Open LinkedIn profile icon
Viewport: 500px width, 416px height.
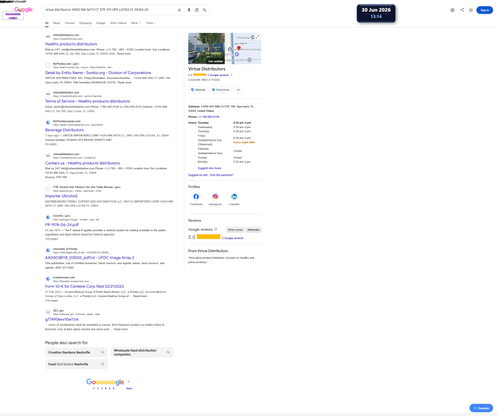(234, 197)
